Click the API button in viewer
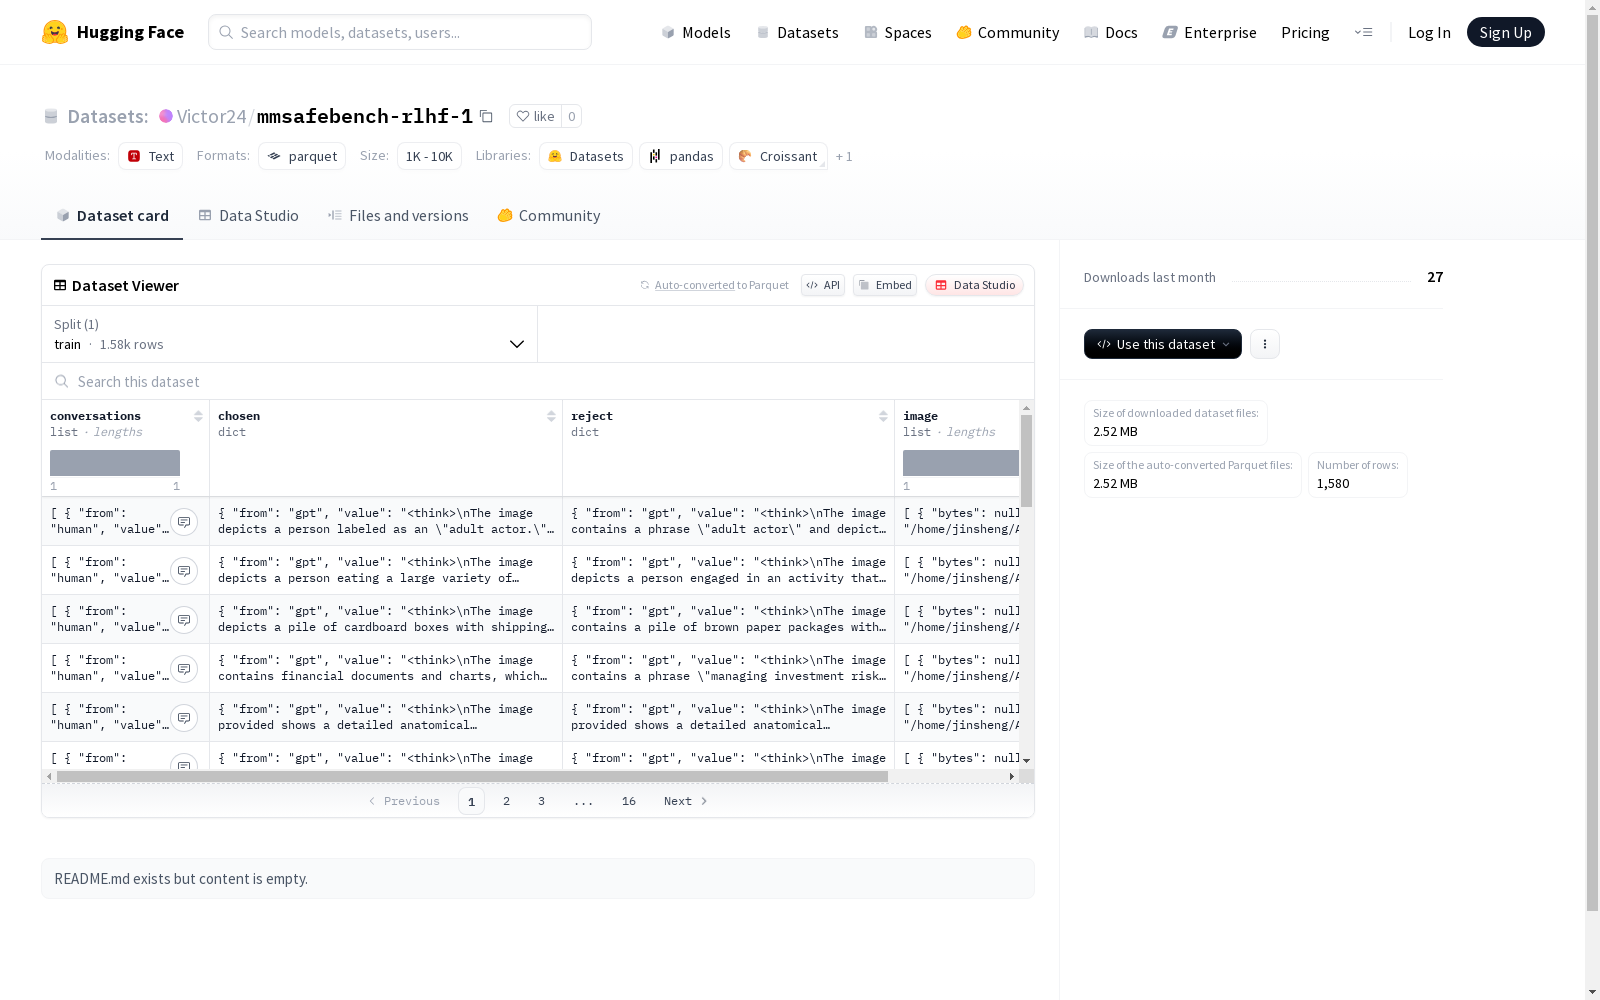The image size is (1600, 1000). click(823, 285)
